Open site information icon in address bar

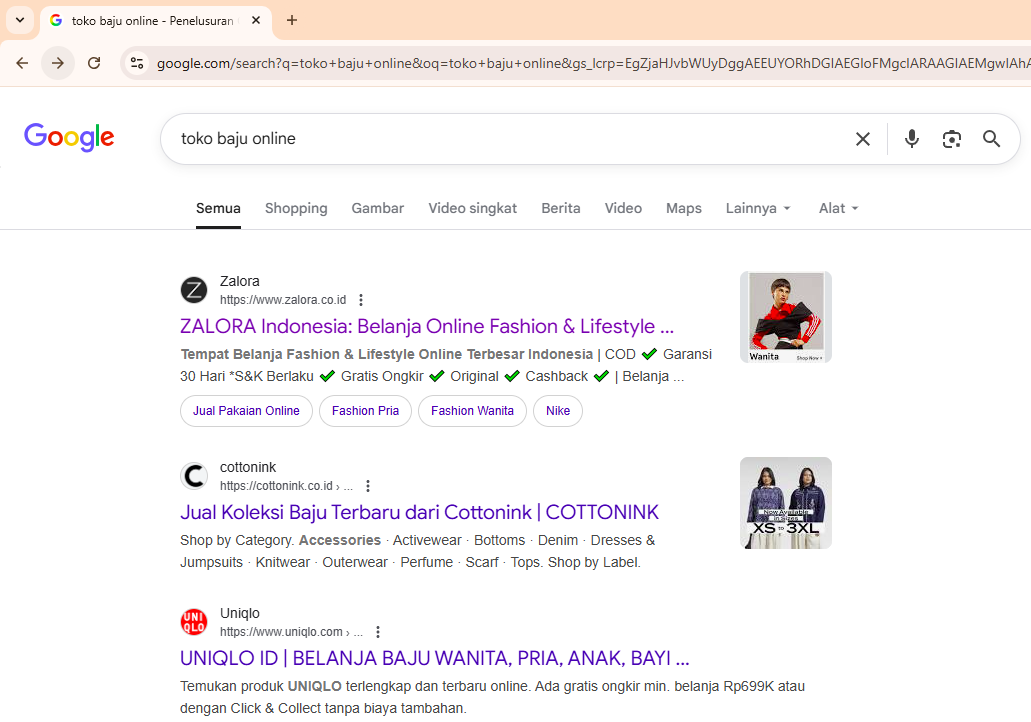(137, 63)
